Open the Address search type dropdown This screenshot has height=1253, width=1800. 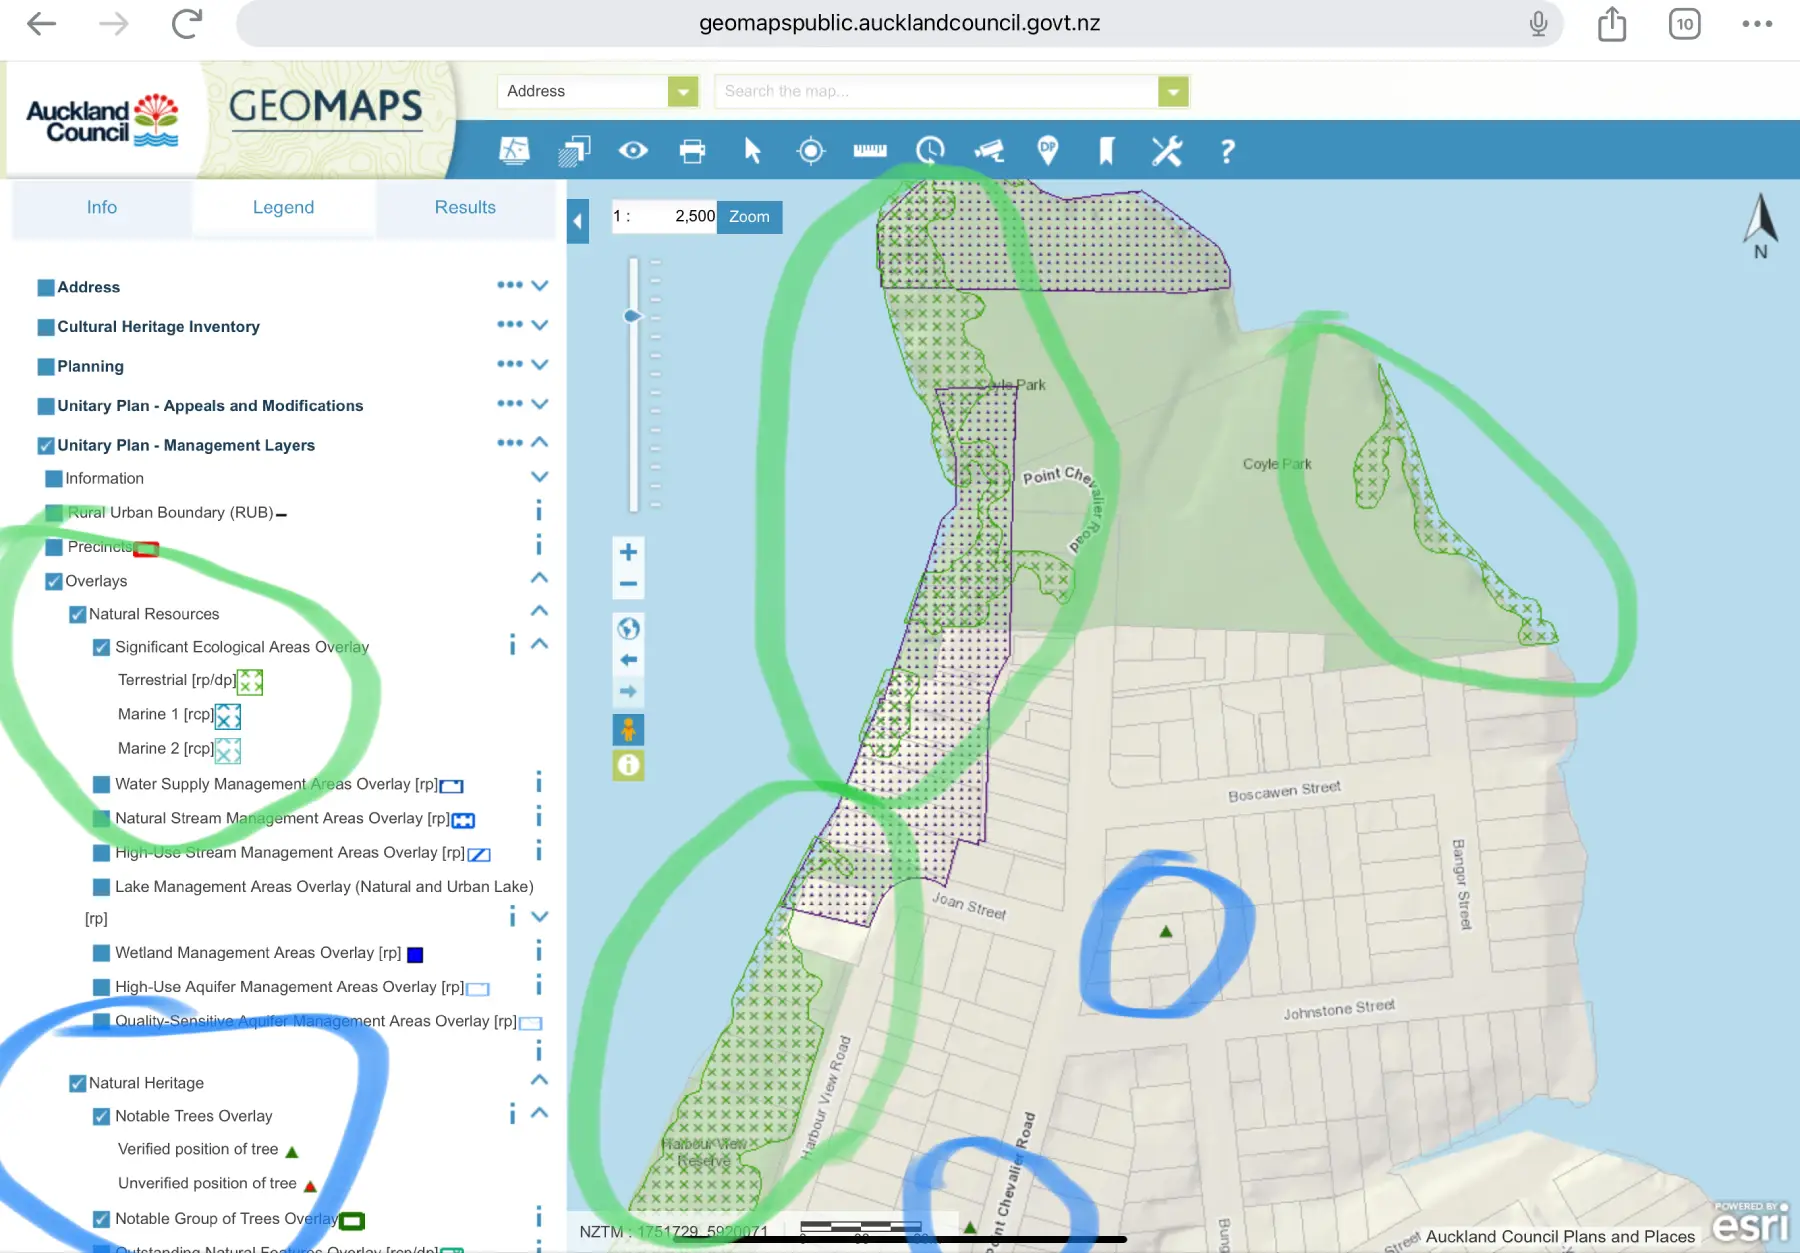click(681, 91)
